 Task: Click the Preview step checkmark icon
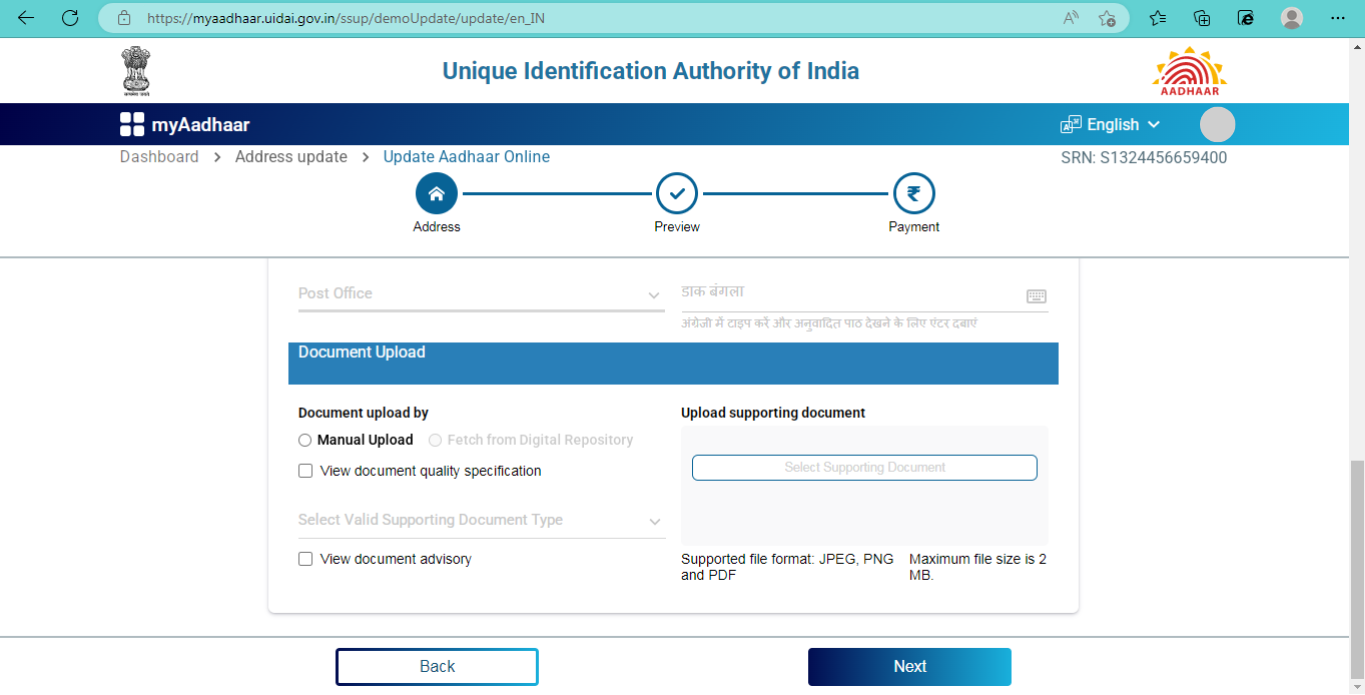(677, 194)
